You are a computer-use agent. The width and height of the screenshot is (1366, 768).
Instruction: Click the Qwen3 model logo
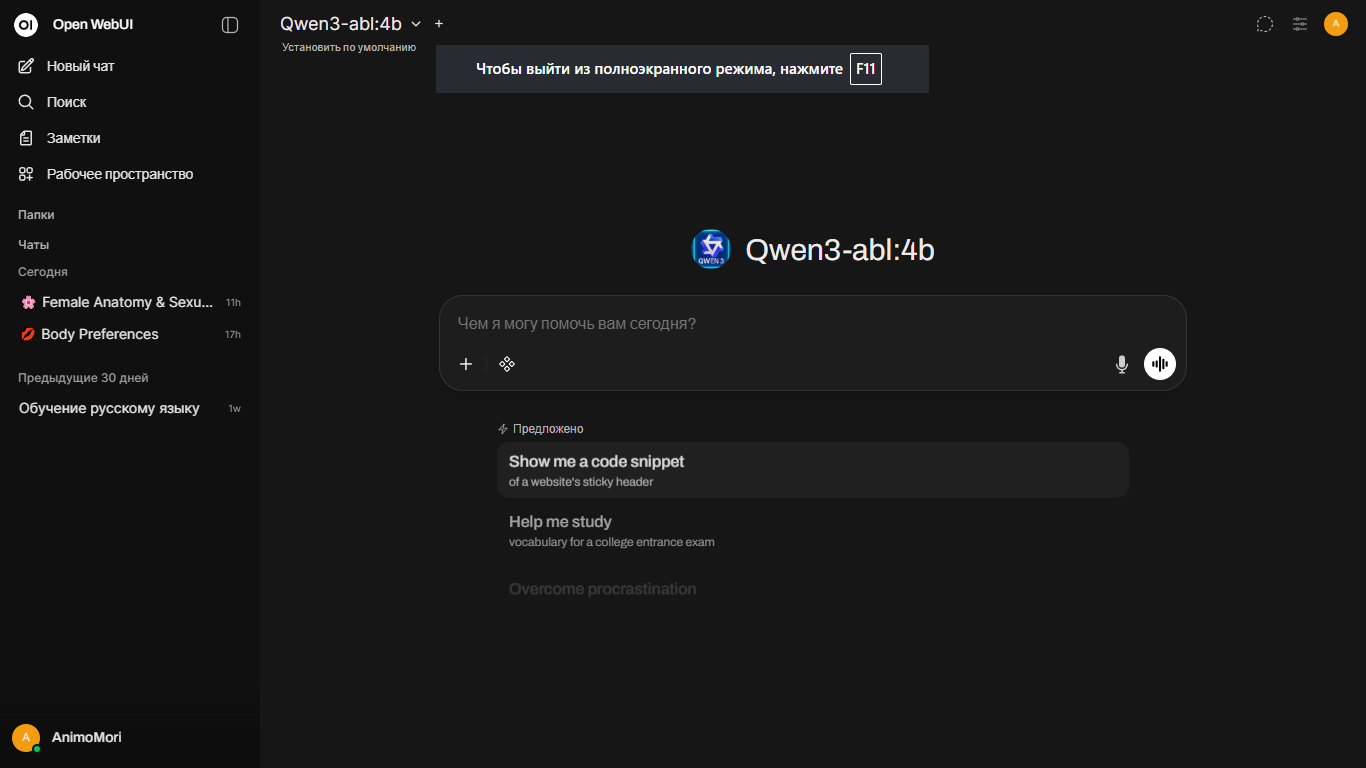click(x=711, y=249)
